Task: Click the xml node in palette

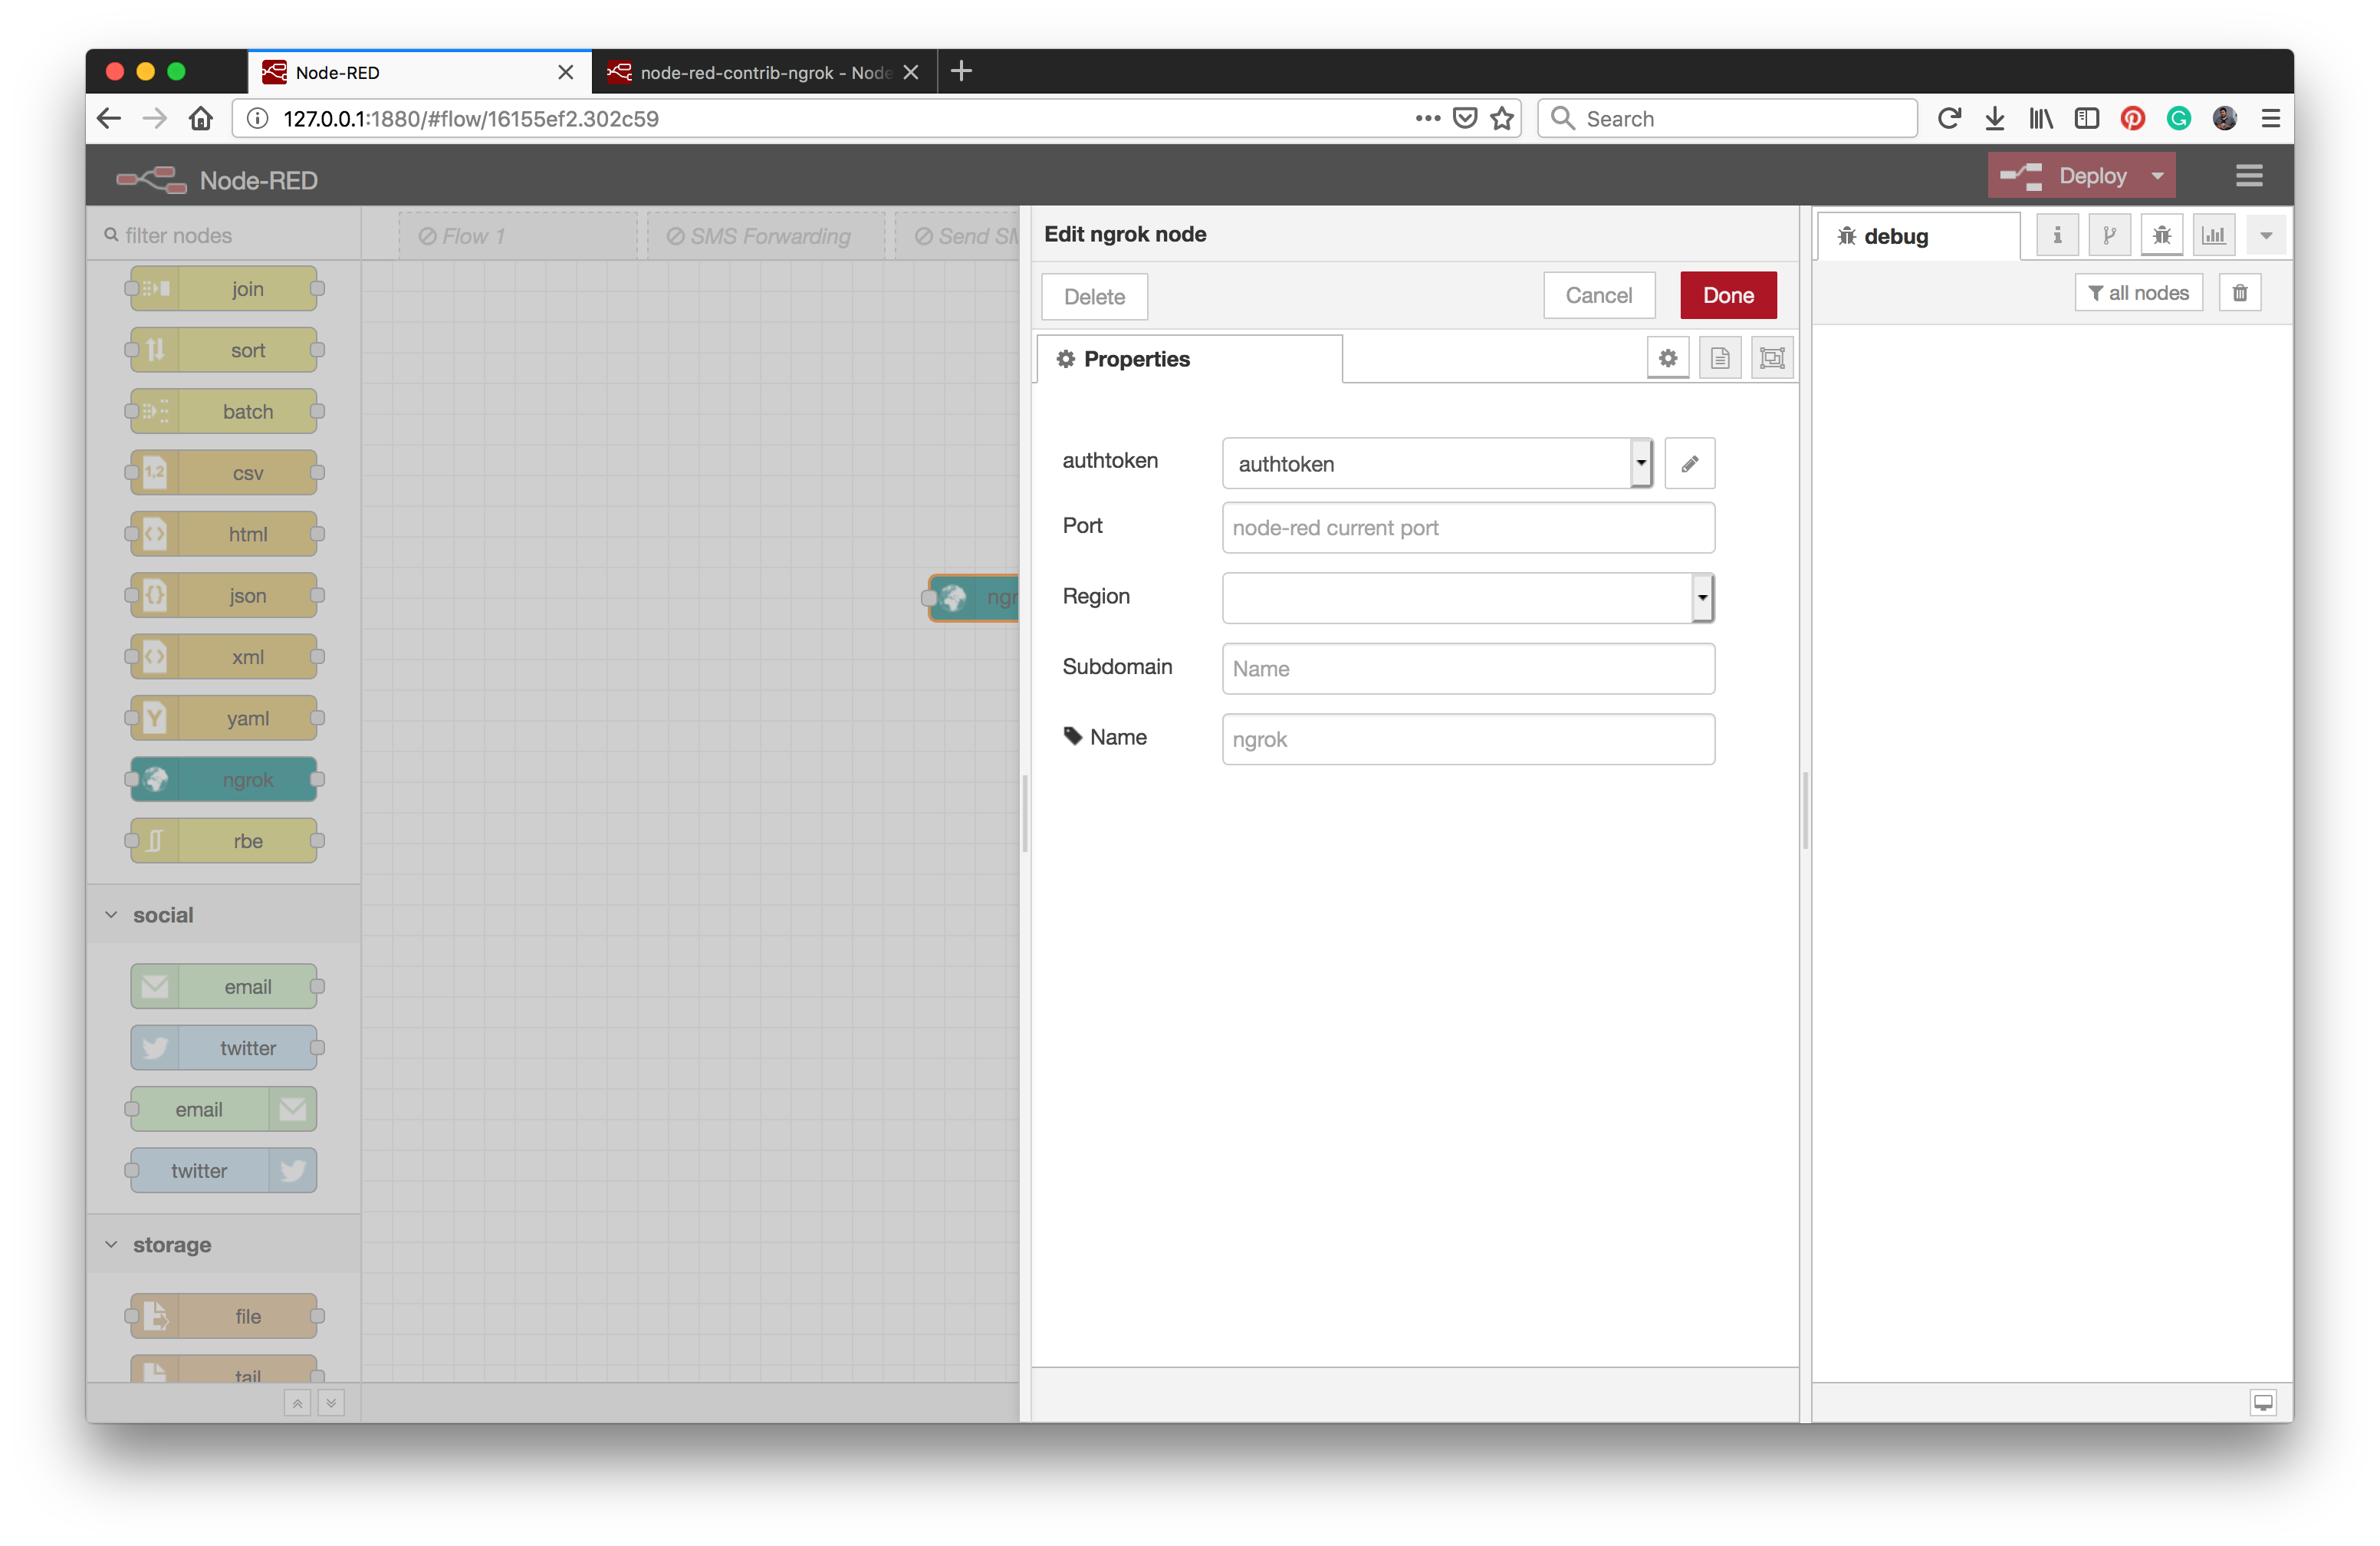Action: pos(224,657)
